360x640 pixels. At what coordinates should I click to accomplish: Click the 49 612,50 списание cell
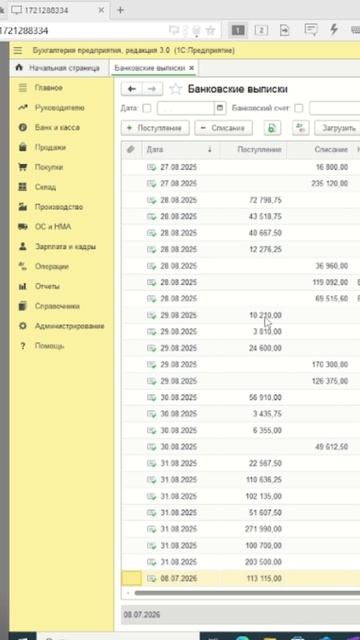[331, 447]
